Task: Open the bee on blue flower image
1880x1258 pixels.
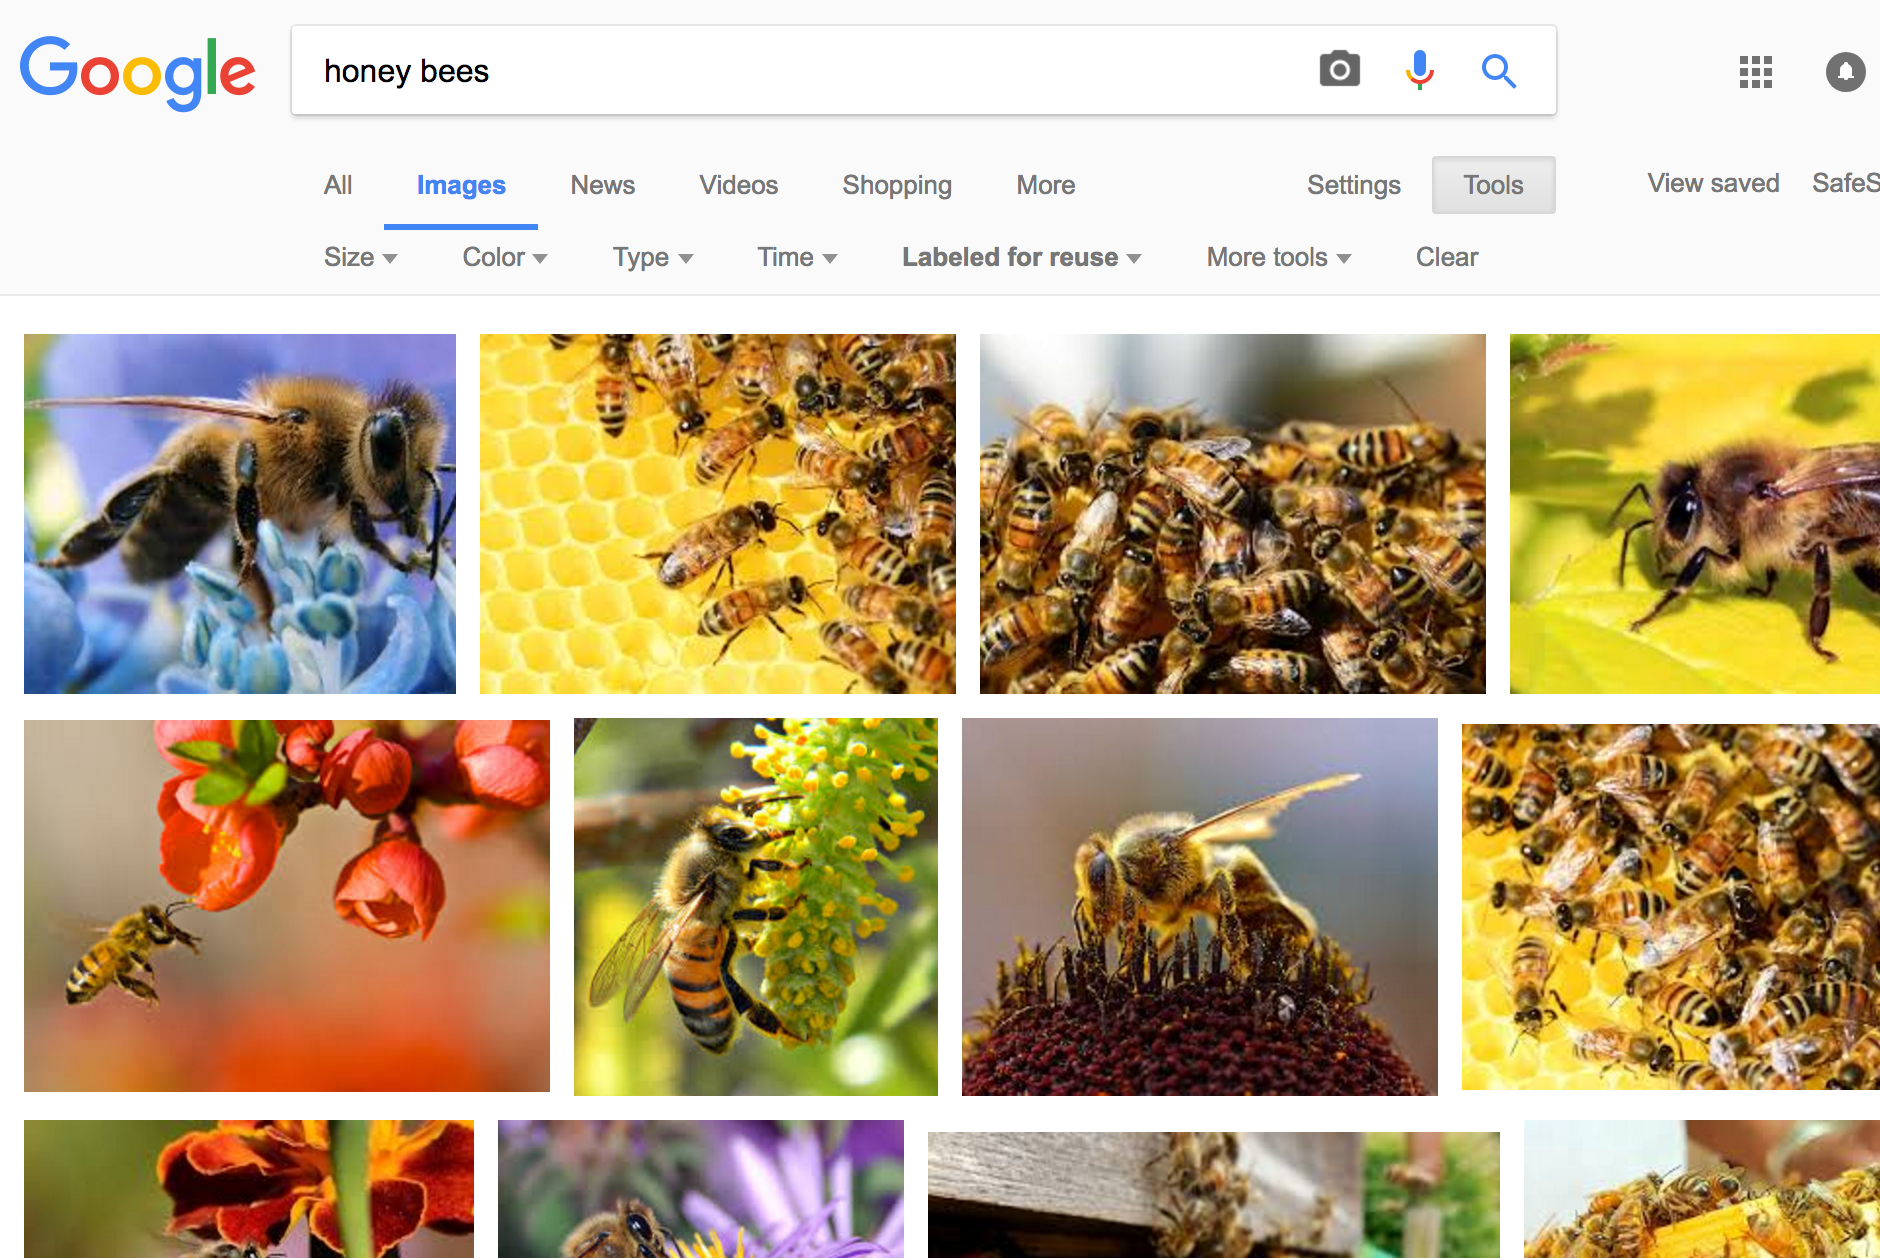Action: [240, 513]
